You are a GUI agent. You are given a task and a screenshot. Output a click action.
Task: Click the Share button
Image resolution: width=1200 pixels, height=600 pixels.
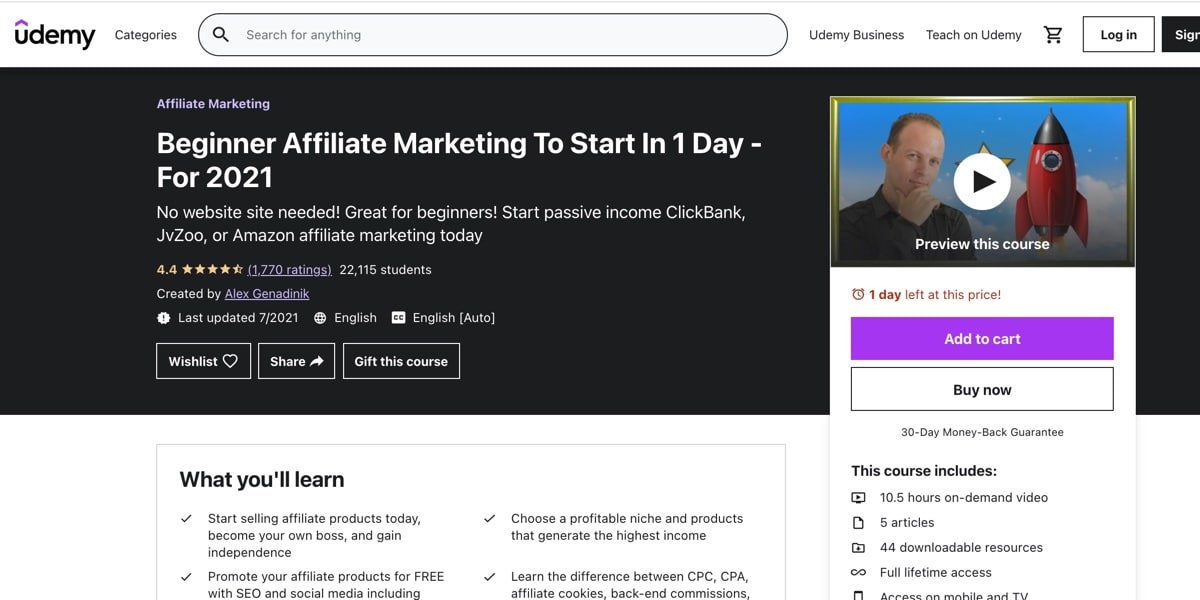click(296, 361)
